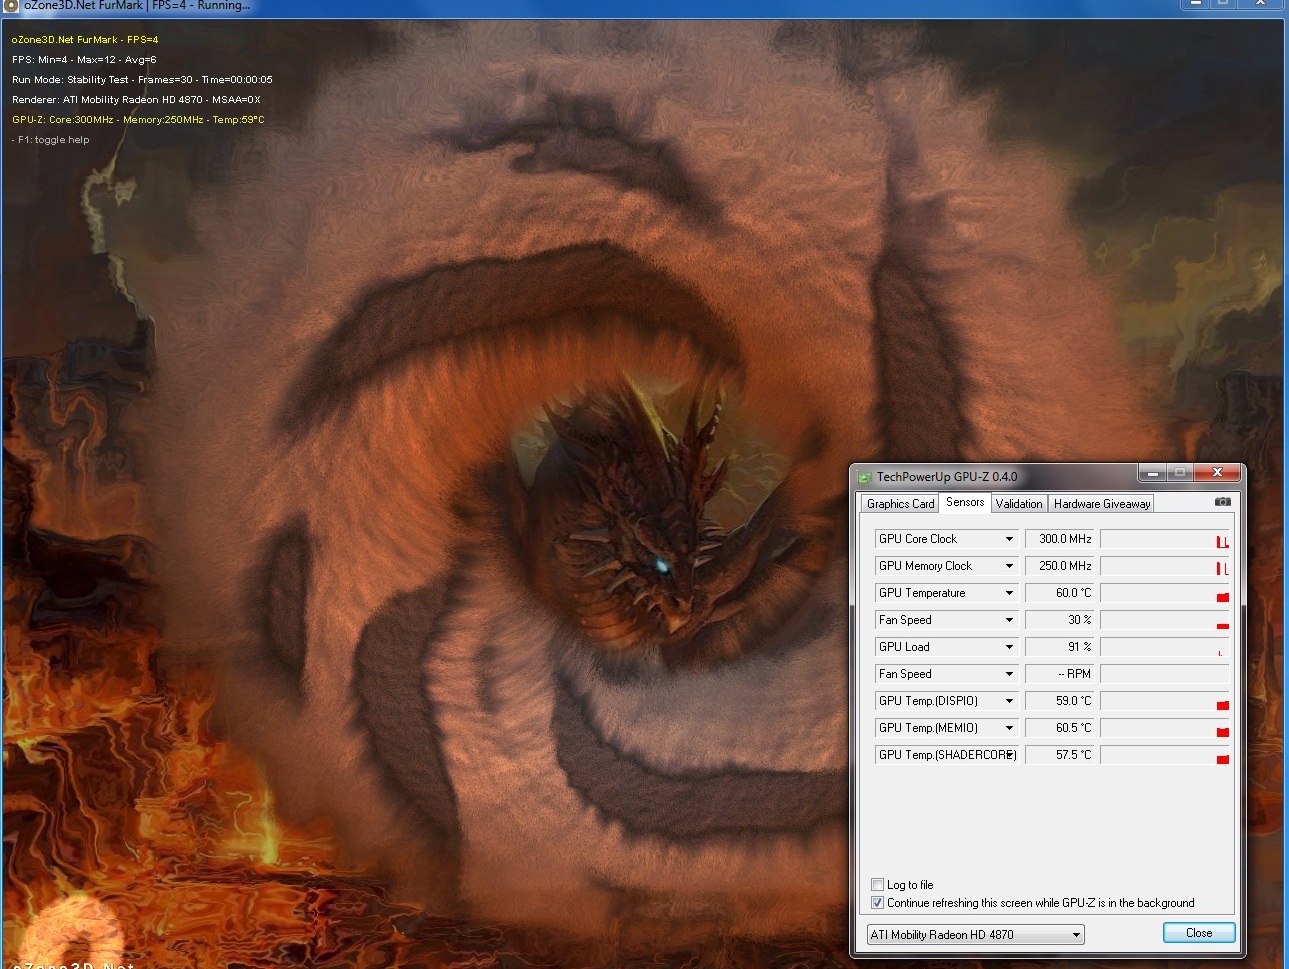Minimize the FurMark window
1289x969 pixels.
[1195, 3]
